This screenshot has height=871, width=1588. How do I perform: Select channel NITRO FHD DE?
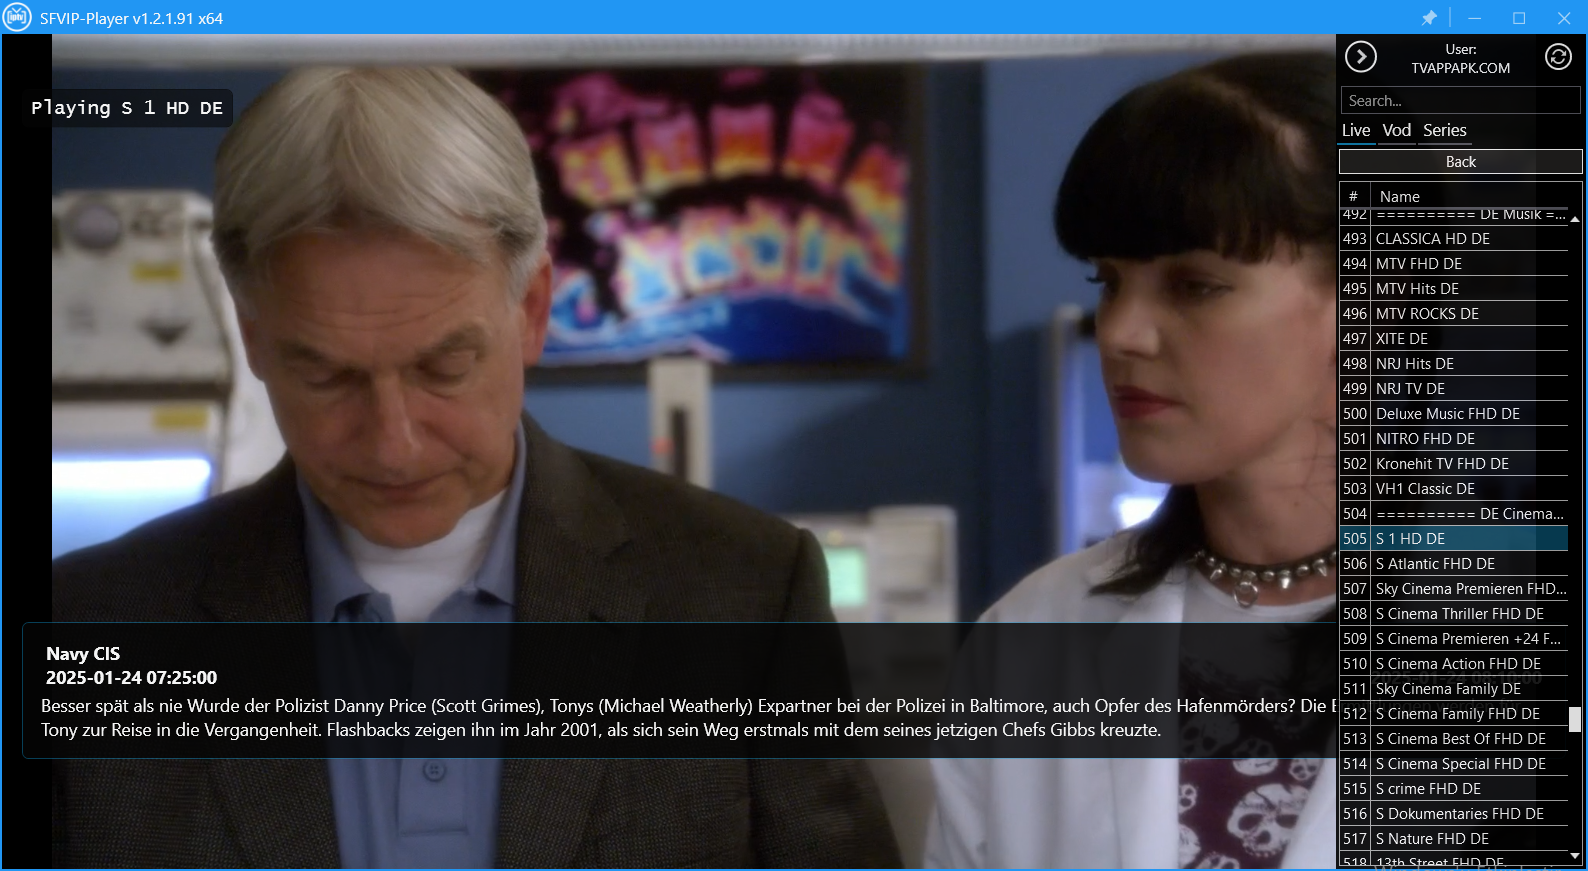click(x=1454, y=439)
